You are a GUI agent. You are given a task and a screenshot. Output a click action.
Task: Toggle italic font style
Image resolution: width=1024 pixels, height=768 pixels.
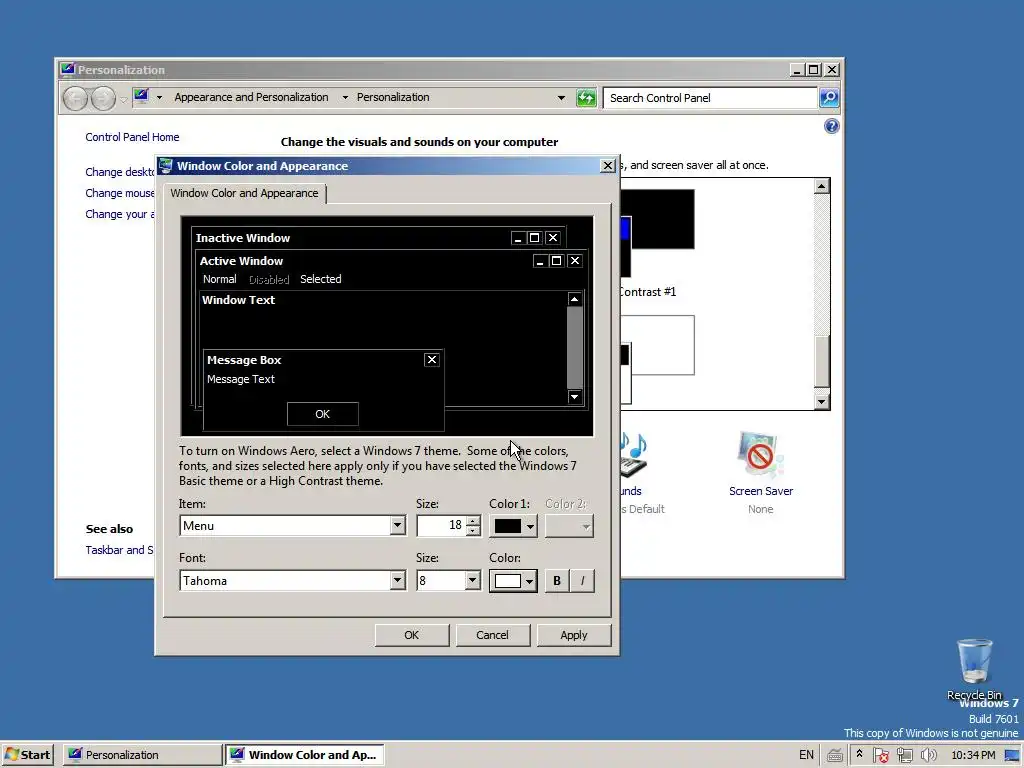[582, 581]
